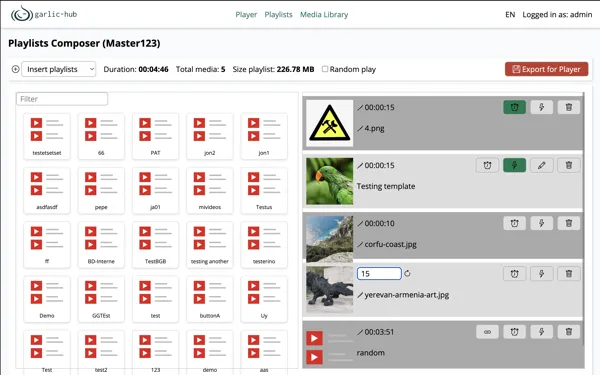Enable the Random play checkbox
Viewport: 600px width, 375px height.
pos(325,69)
